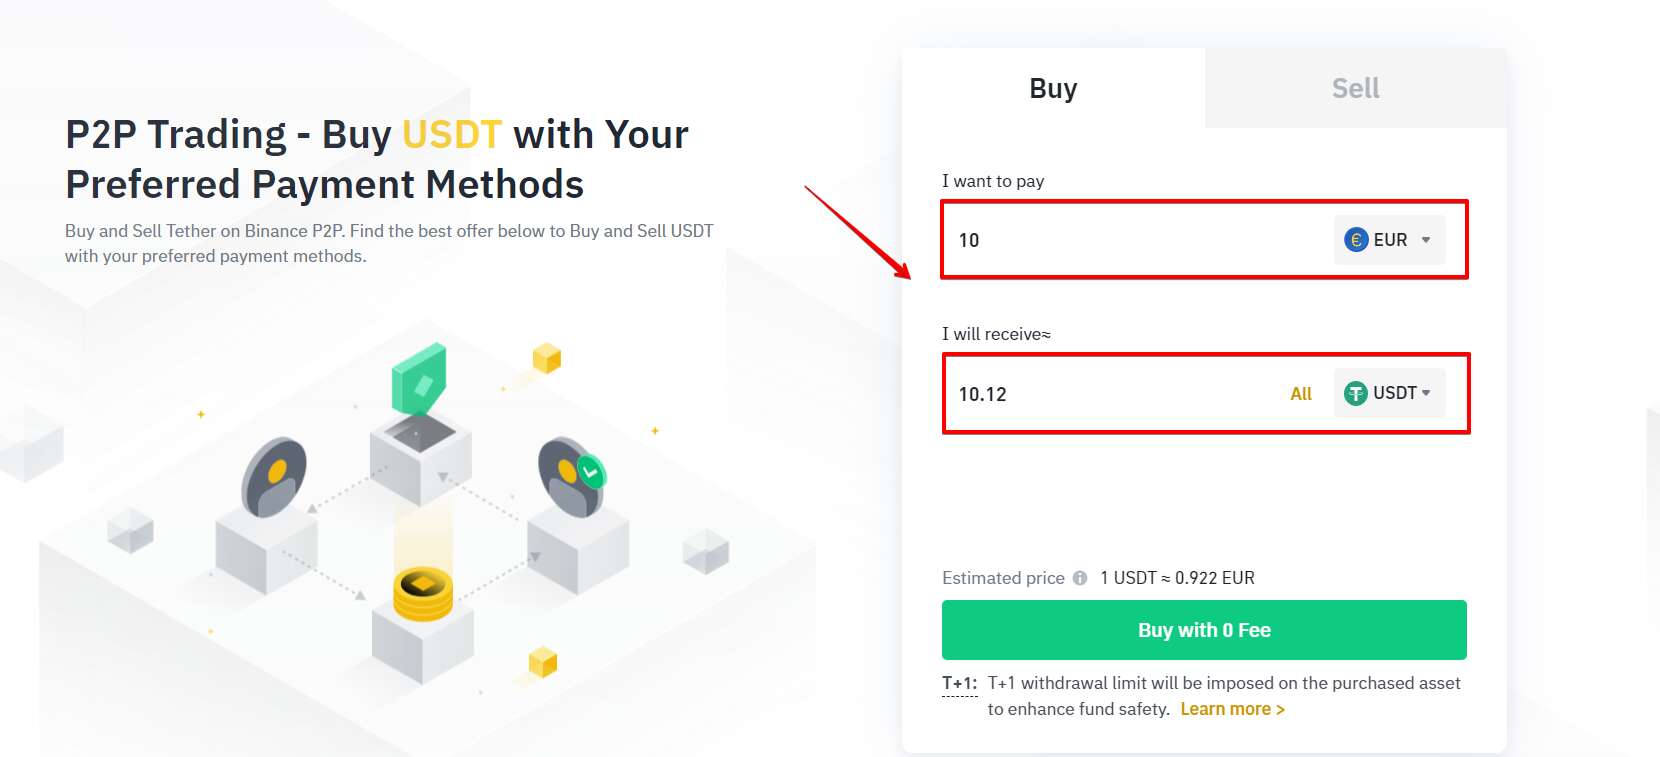Click the green Tether USDT coin icon

tap(1356, 393)
